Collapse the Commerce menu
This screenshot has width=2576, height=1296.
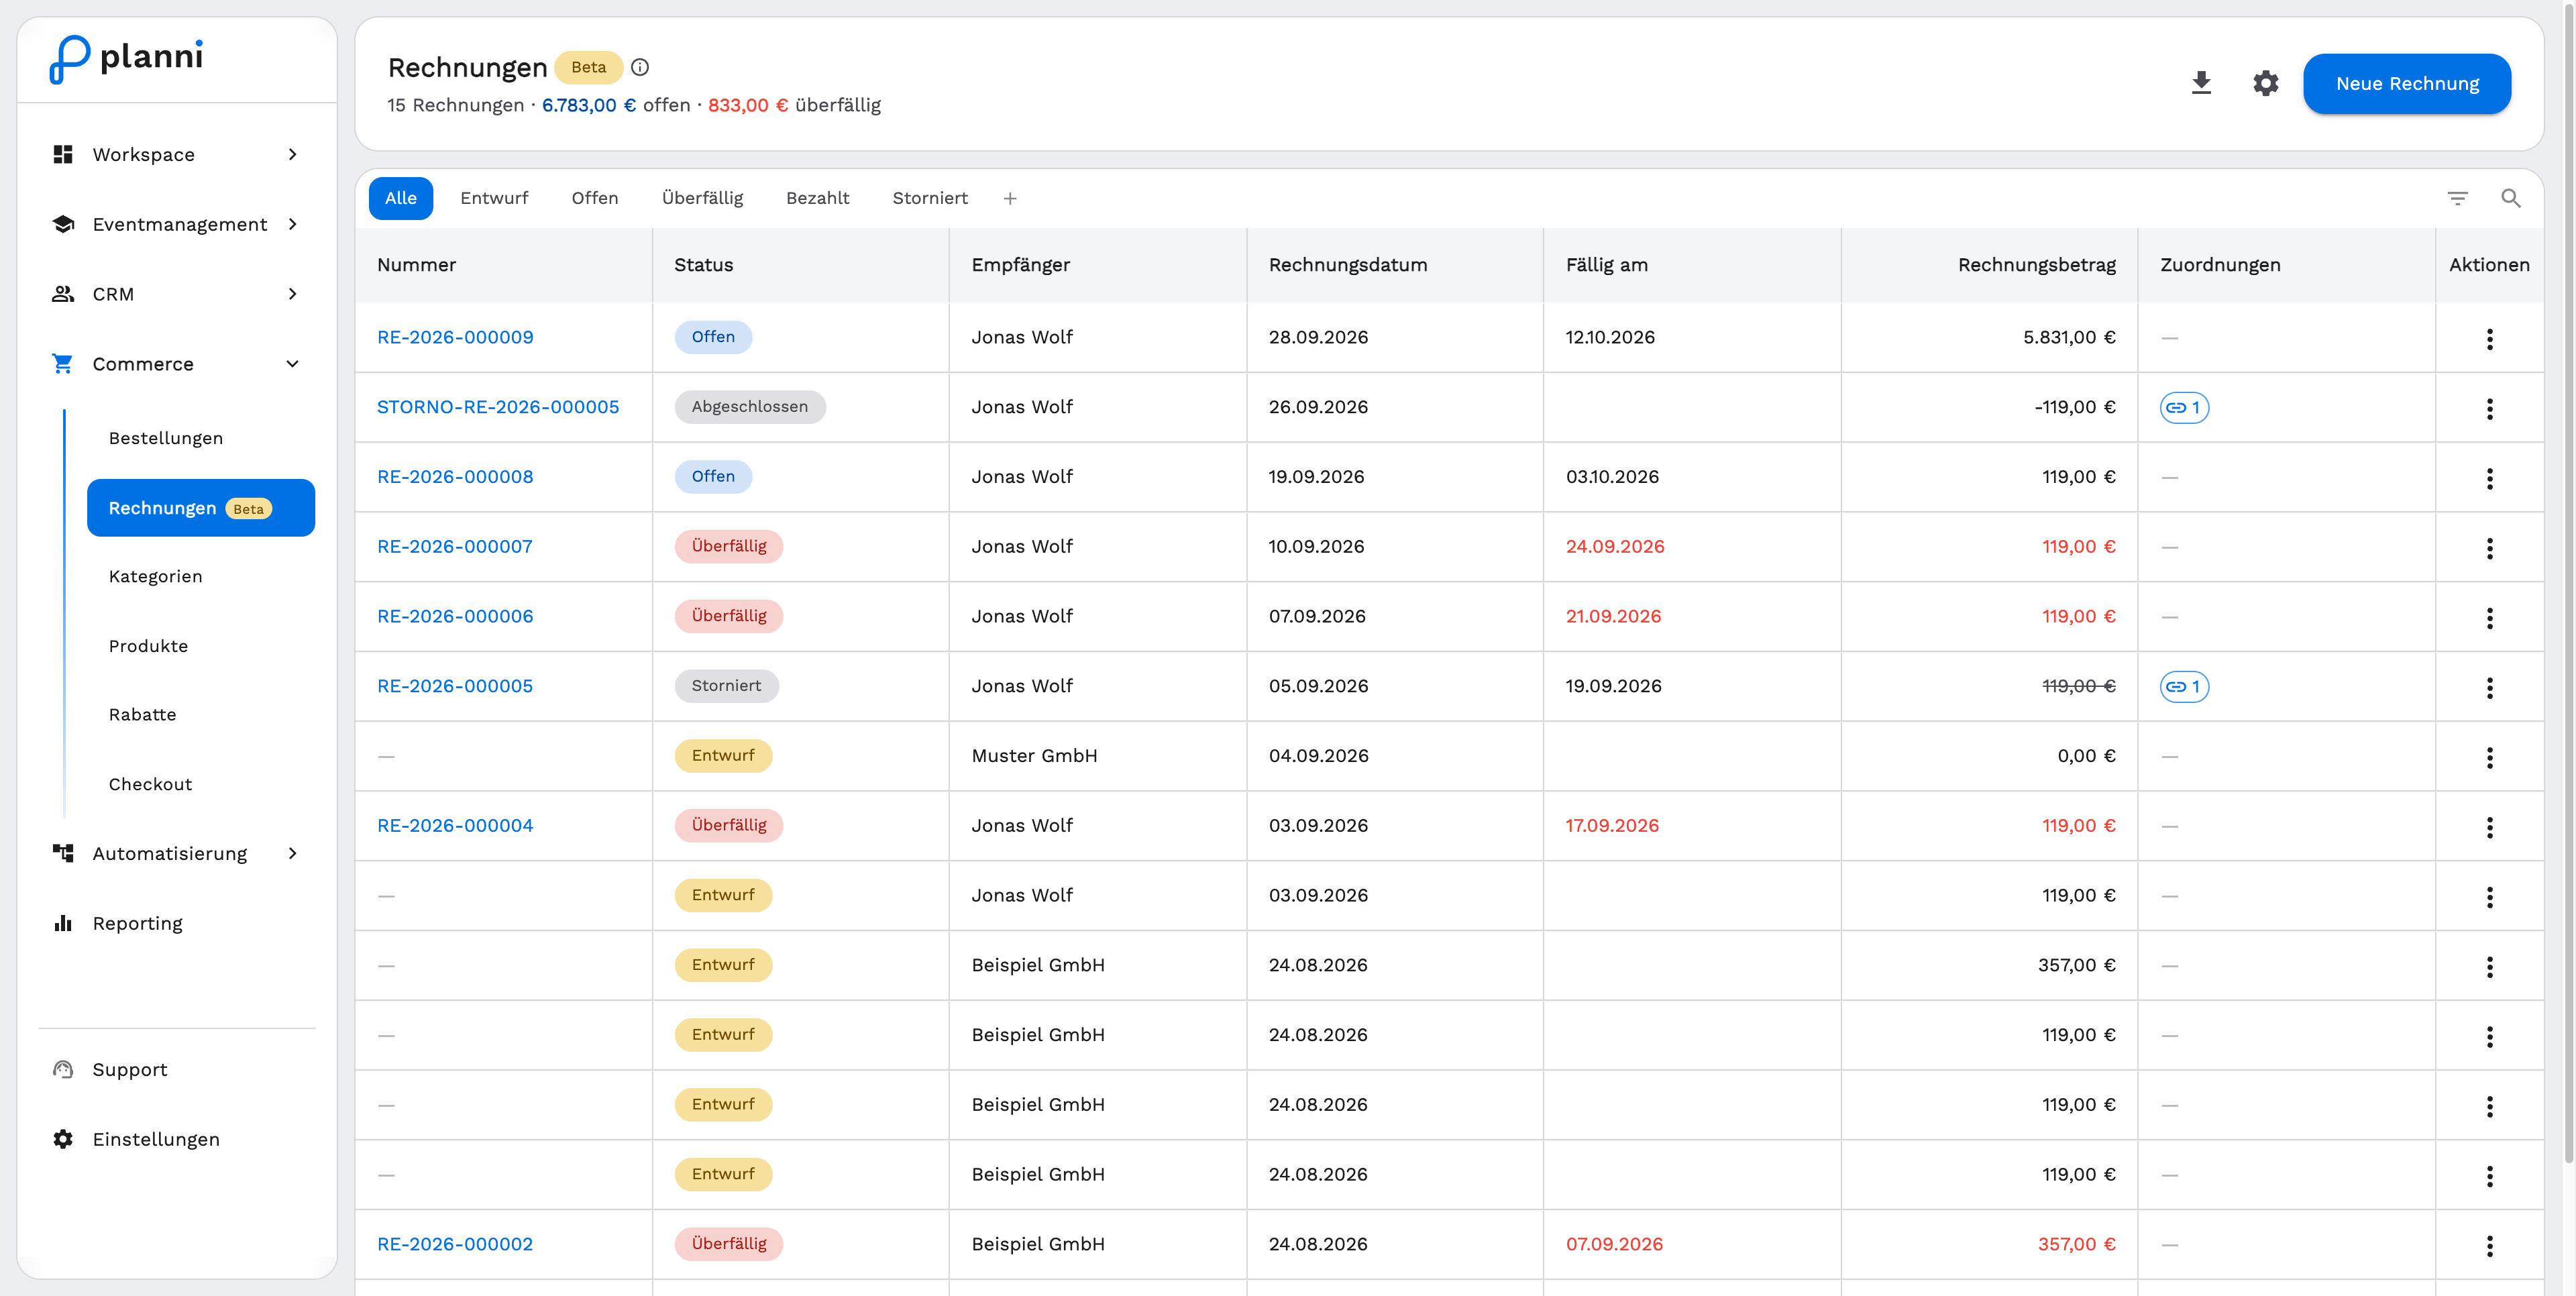[176, 364]
